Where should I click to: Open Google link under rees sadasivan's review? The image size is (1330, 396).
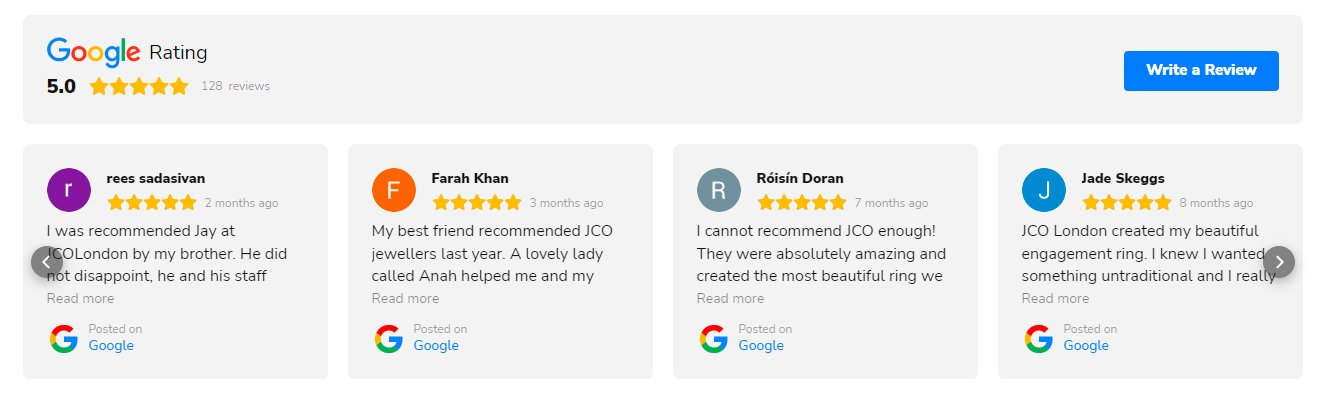(111, 346)
